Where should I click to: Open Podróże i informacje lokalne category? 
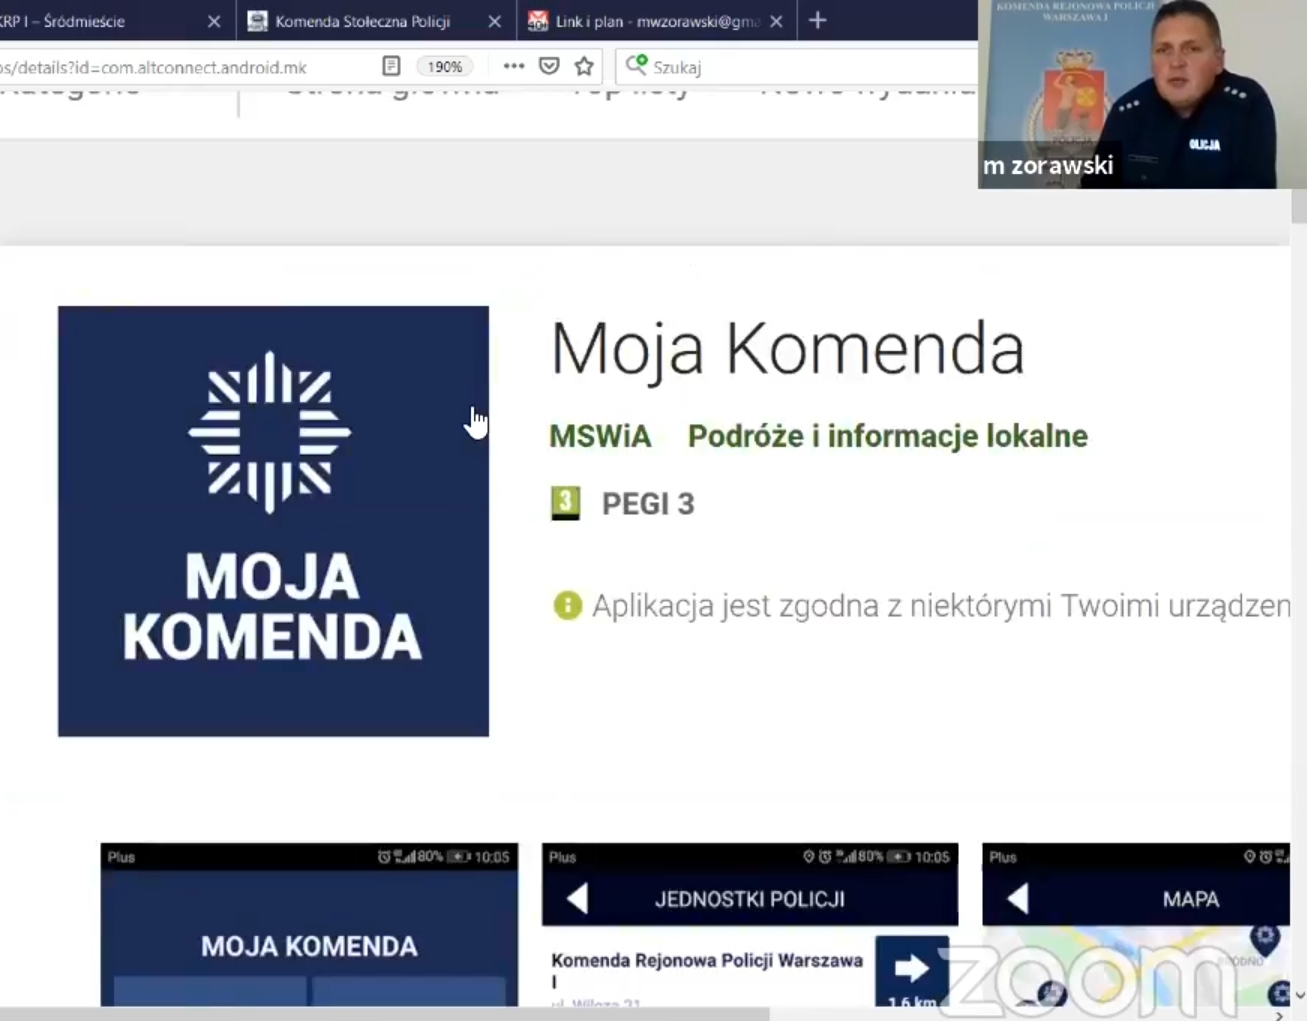[x=887, y=436]
